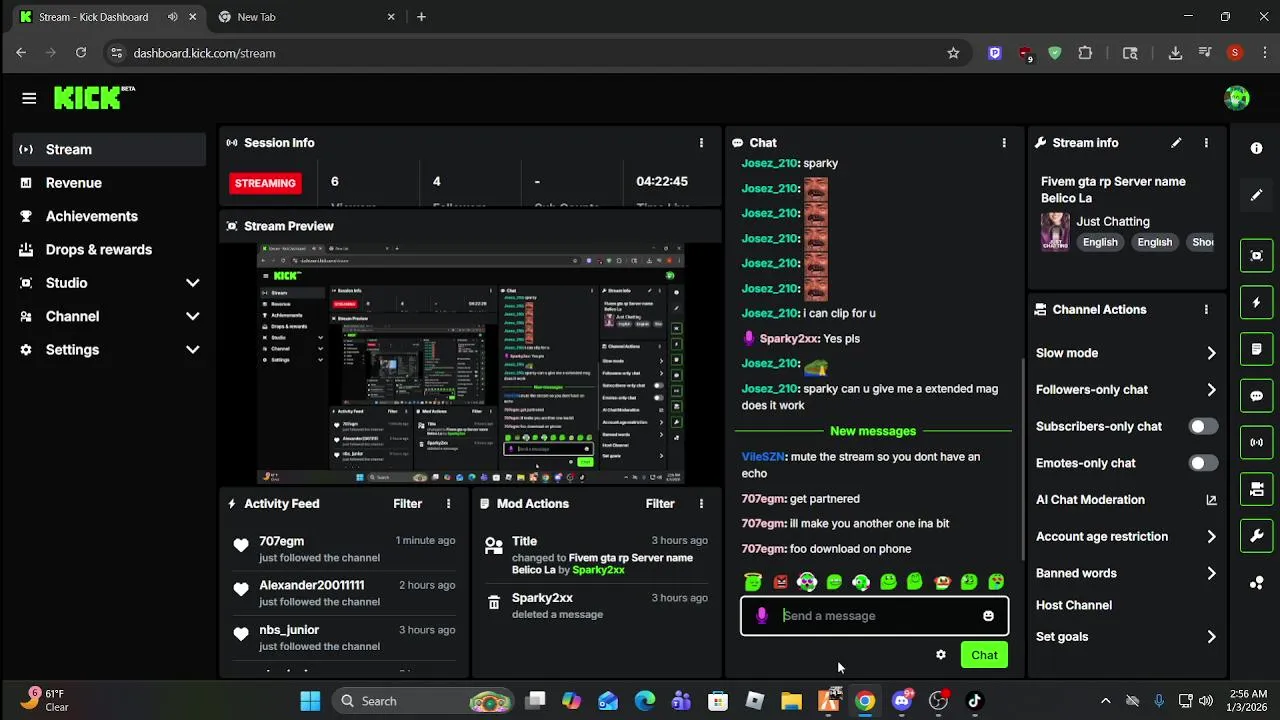The width and height of the screenshot is (1280, 720).
Task: Open Banned words settings
Action: coord(1126,573)
